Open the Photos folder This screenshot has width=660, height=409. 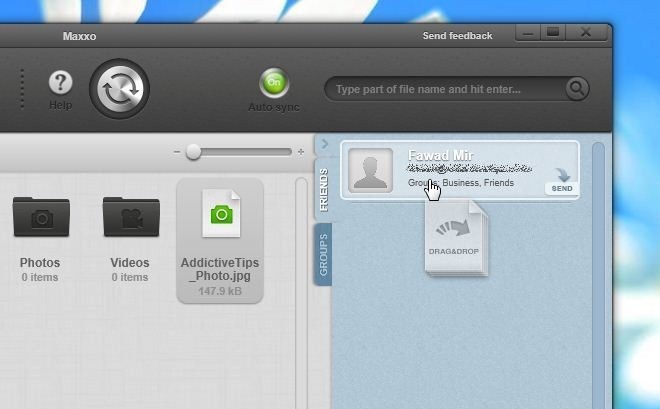[x=41, y=217]
